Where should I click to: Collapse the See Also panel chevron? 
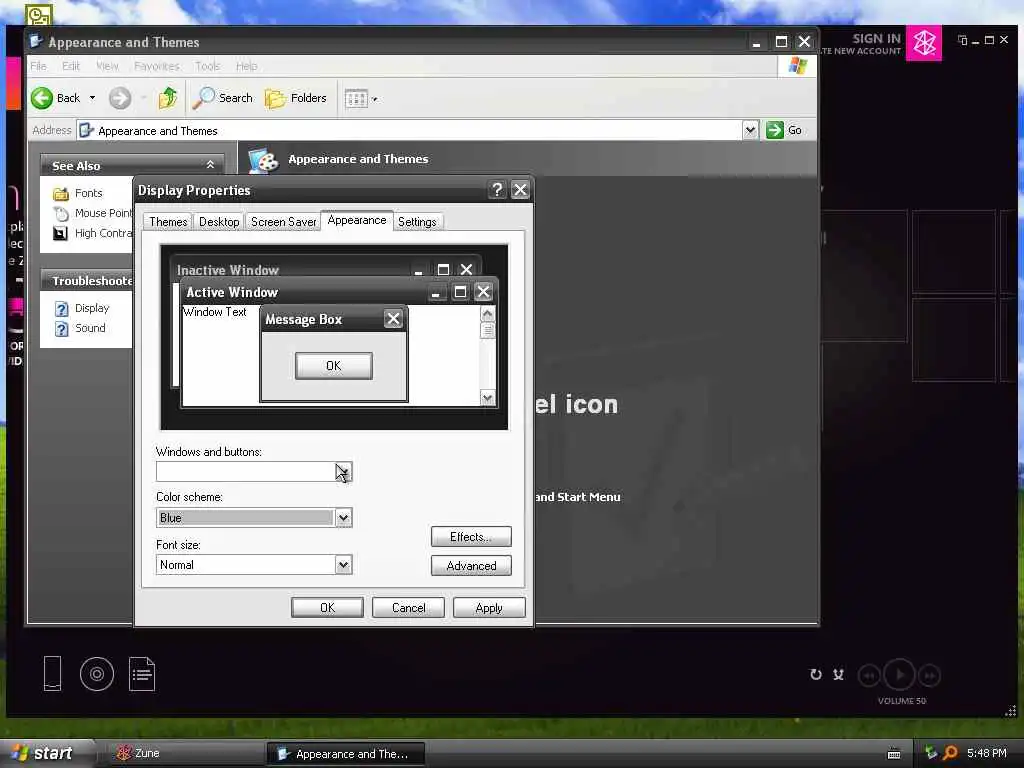pyautogui.click(x=210, y=165)
